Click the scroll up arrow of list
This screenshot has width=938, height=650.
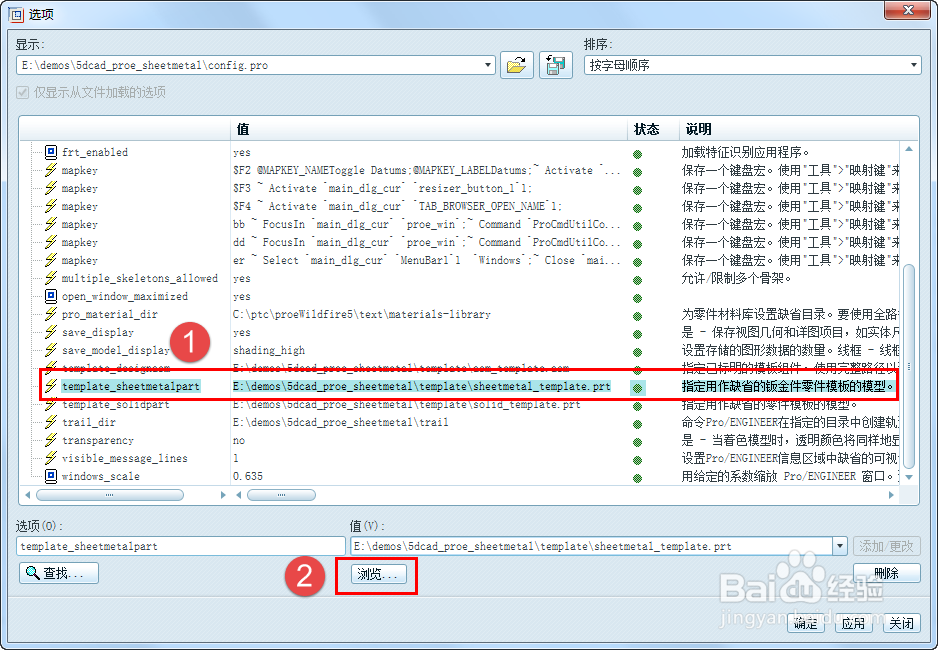tap(909, 148)
